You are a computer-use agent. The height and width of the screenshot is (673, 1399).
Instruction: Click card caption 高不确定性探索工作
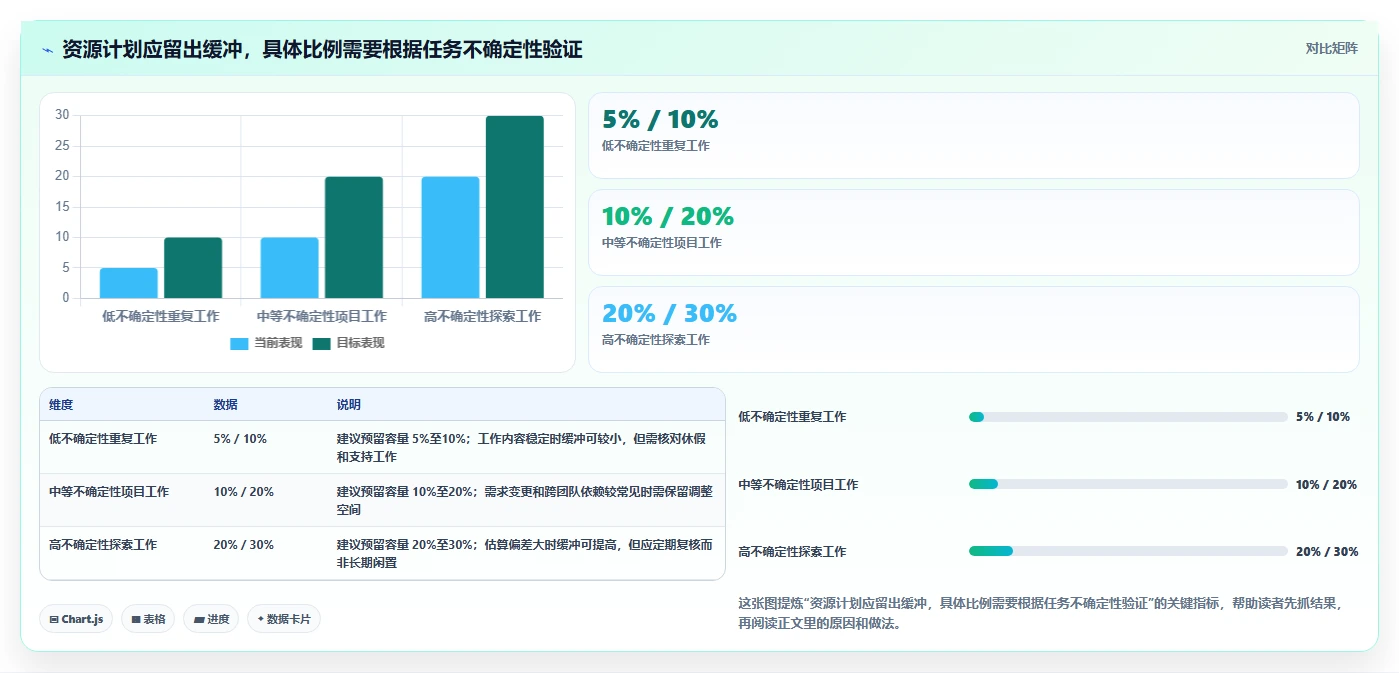pyautogui.click(x=656, y=340)
